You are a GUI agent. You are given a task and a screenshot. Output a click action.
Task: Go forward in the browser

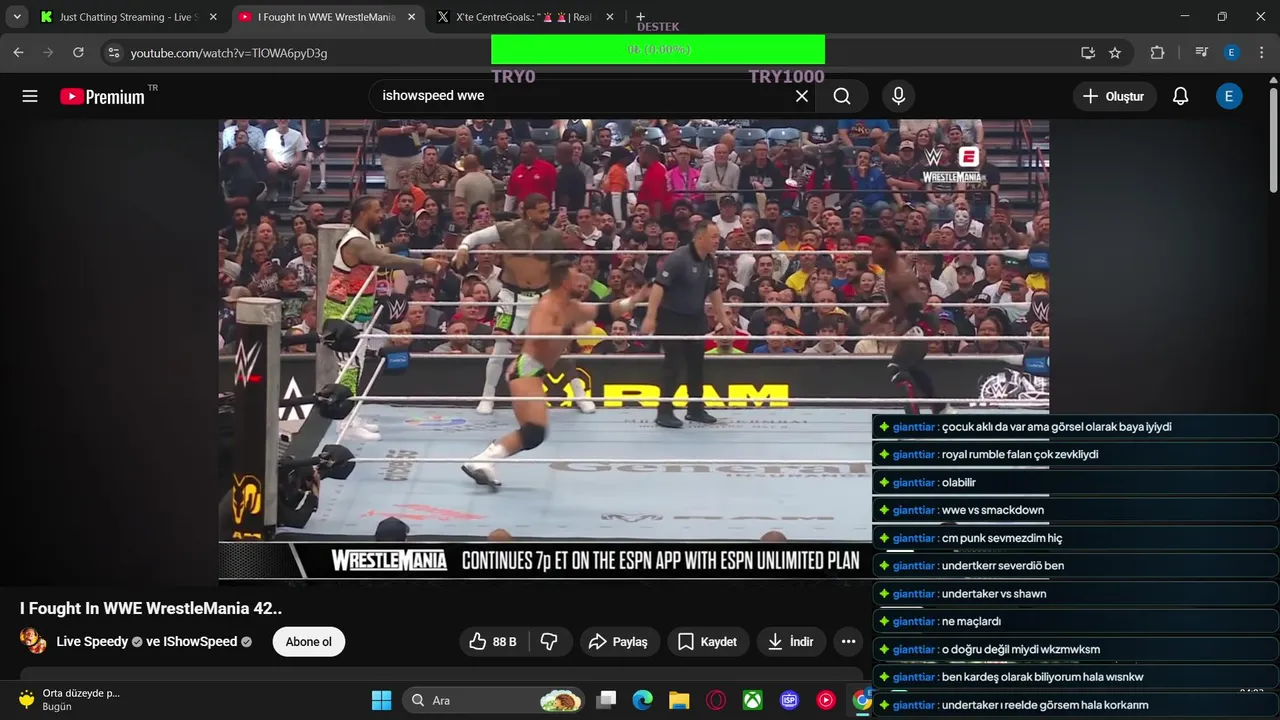(48, 52)
